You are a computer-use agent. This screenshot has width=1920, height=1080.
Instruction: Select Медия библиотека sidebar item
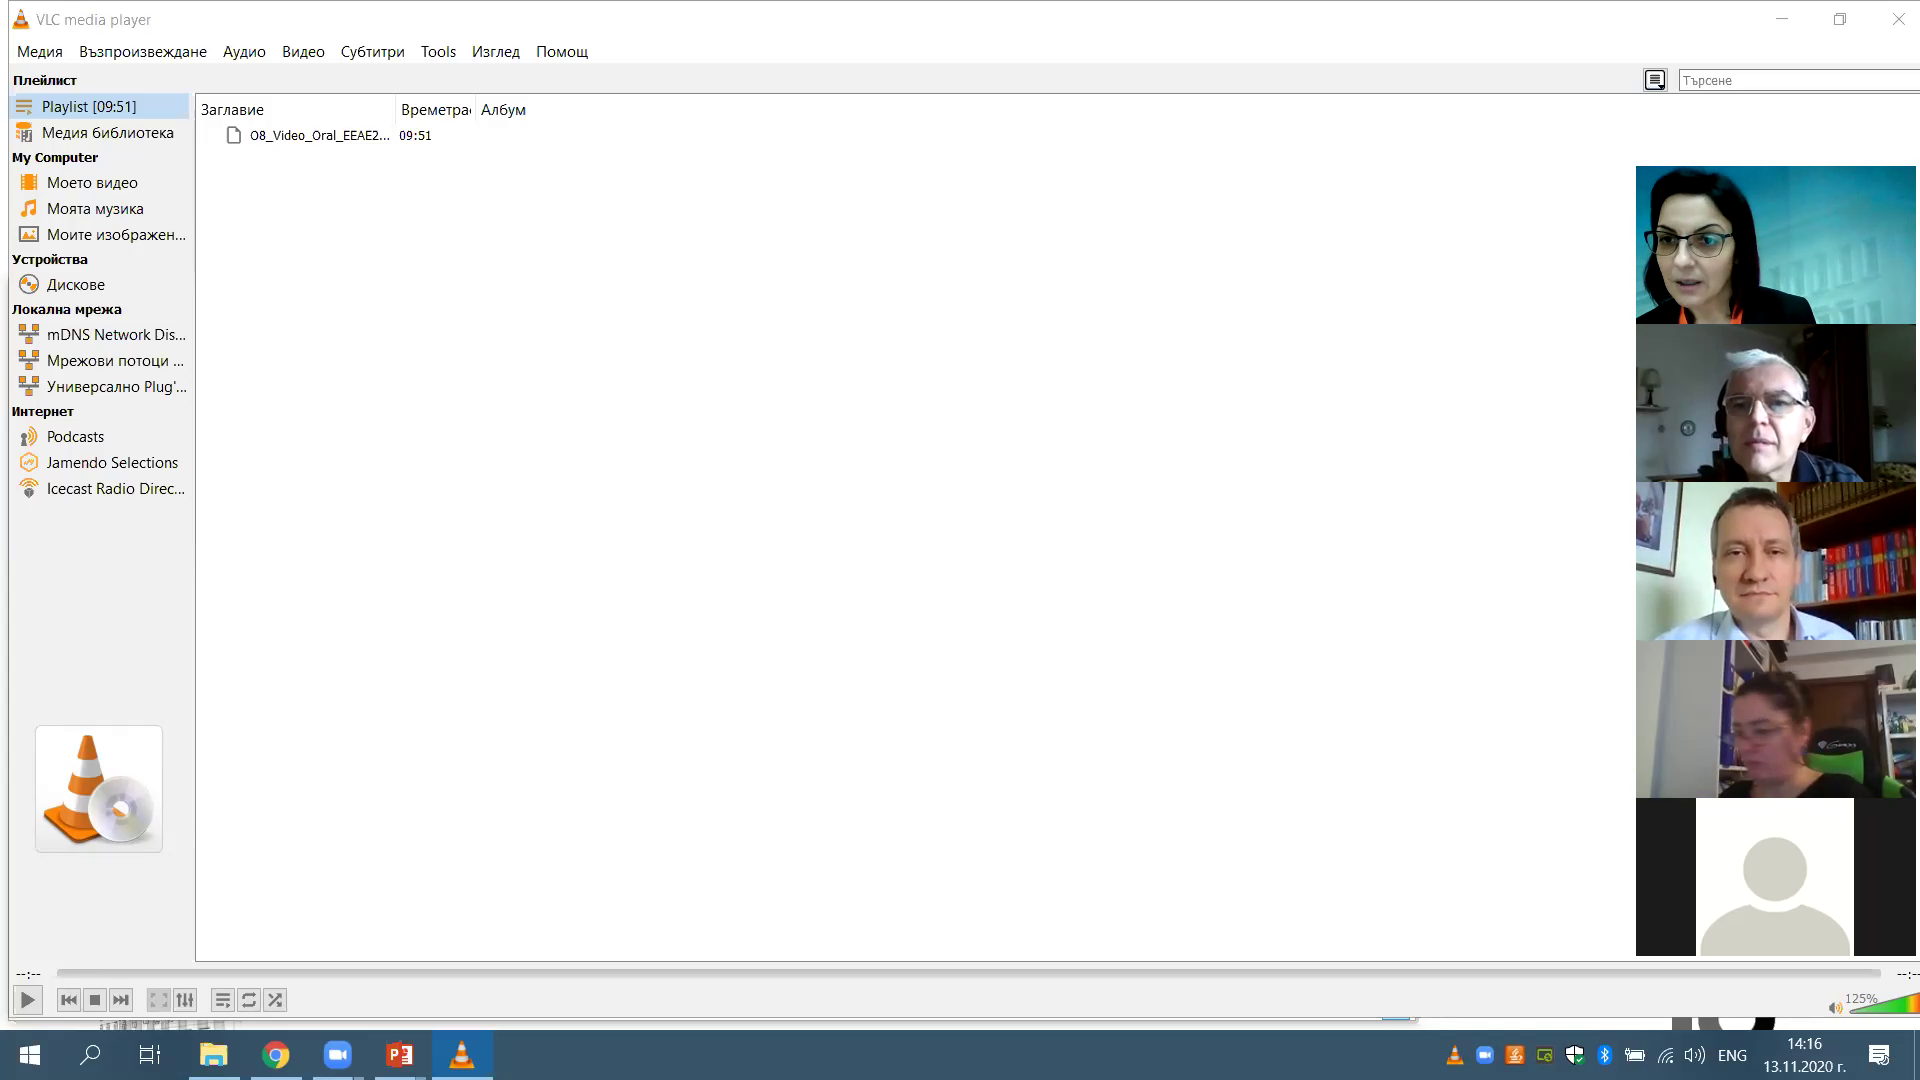point(107,133)
